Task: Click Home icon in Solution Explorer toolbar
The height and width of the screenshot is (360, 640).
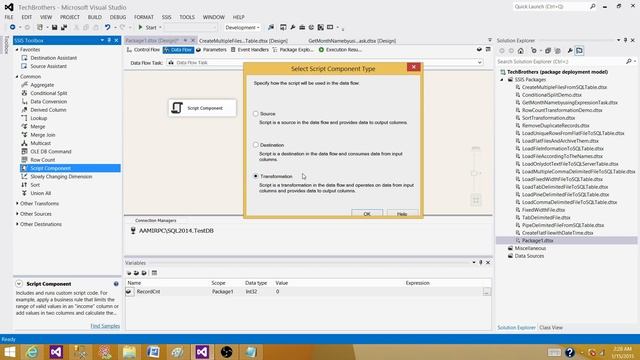Action: 520,51
